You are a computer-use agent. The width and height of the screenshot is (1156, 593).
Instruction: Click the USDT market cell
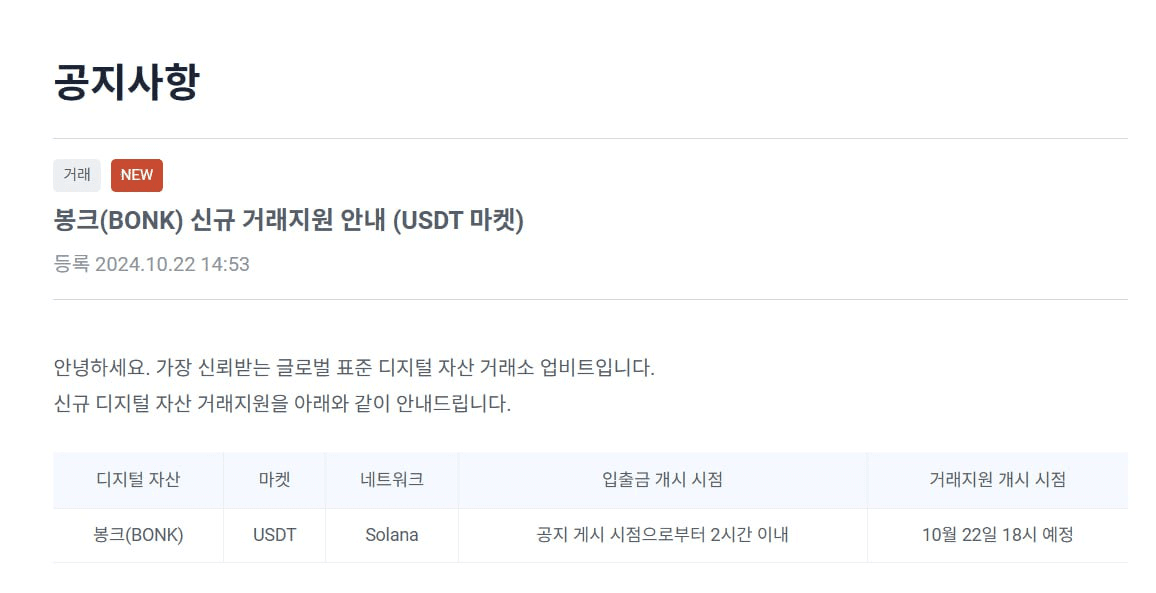pyautogui.click(x=274, y=535)
